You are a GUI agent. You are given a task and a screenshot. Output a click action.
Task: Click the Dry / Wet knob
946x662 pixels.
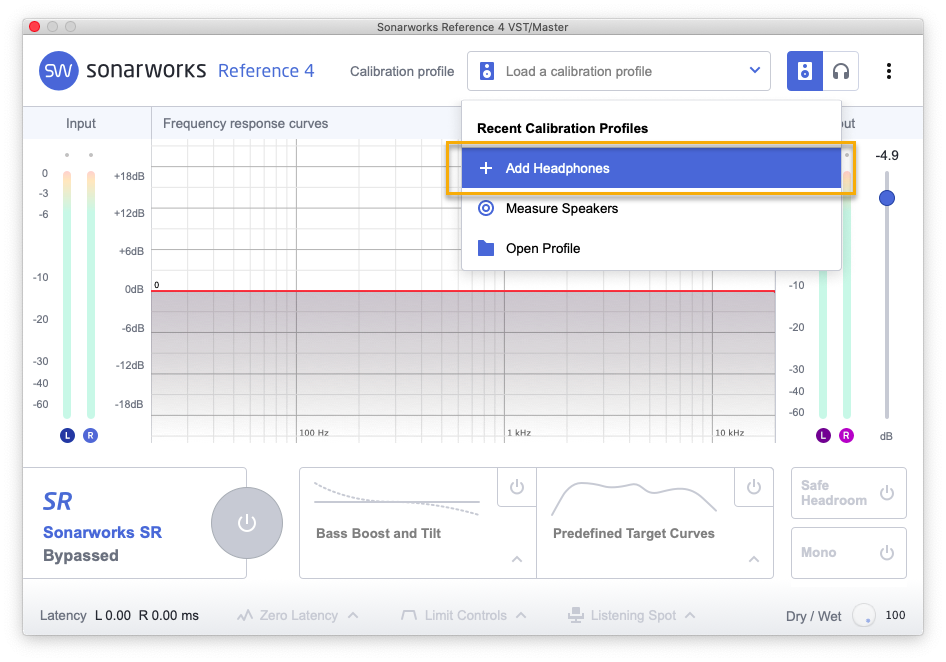(x=863, y=616)
